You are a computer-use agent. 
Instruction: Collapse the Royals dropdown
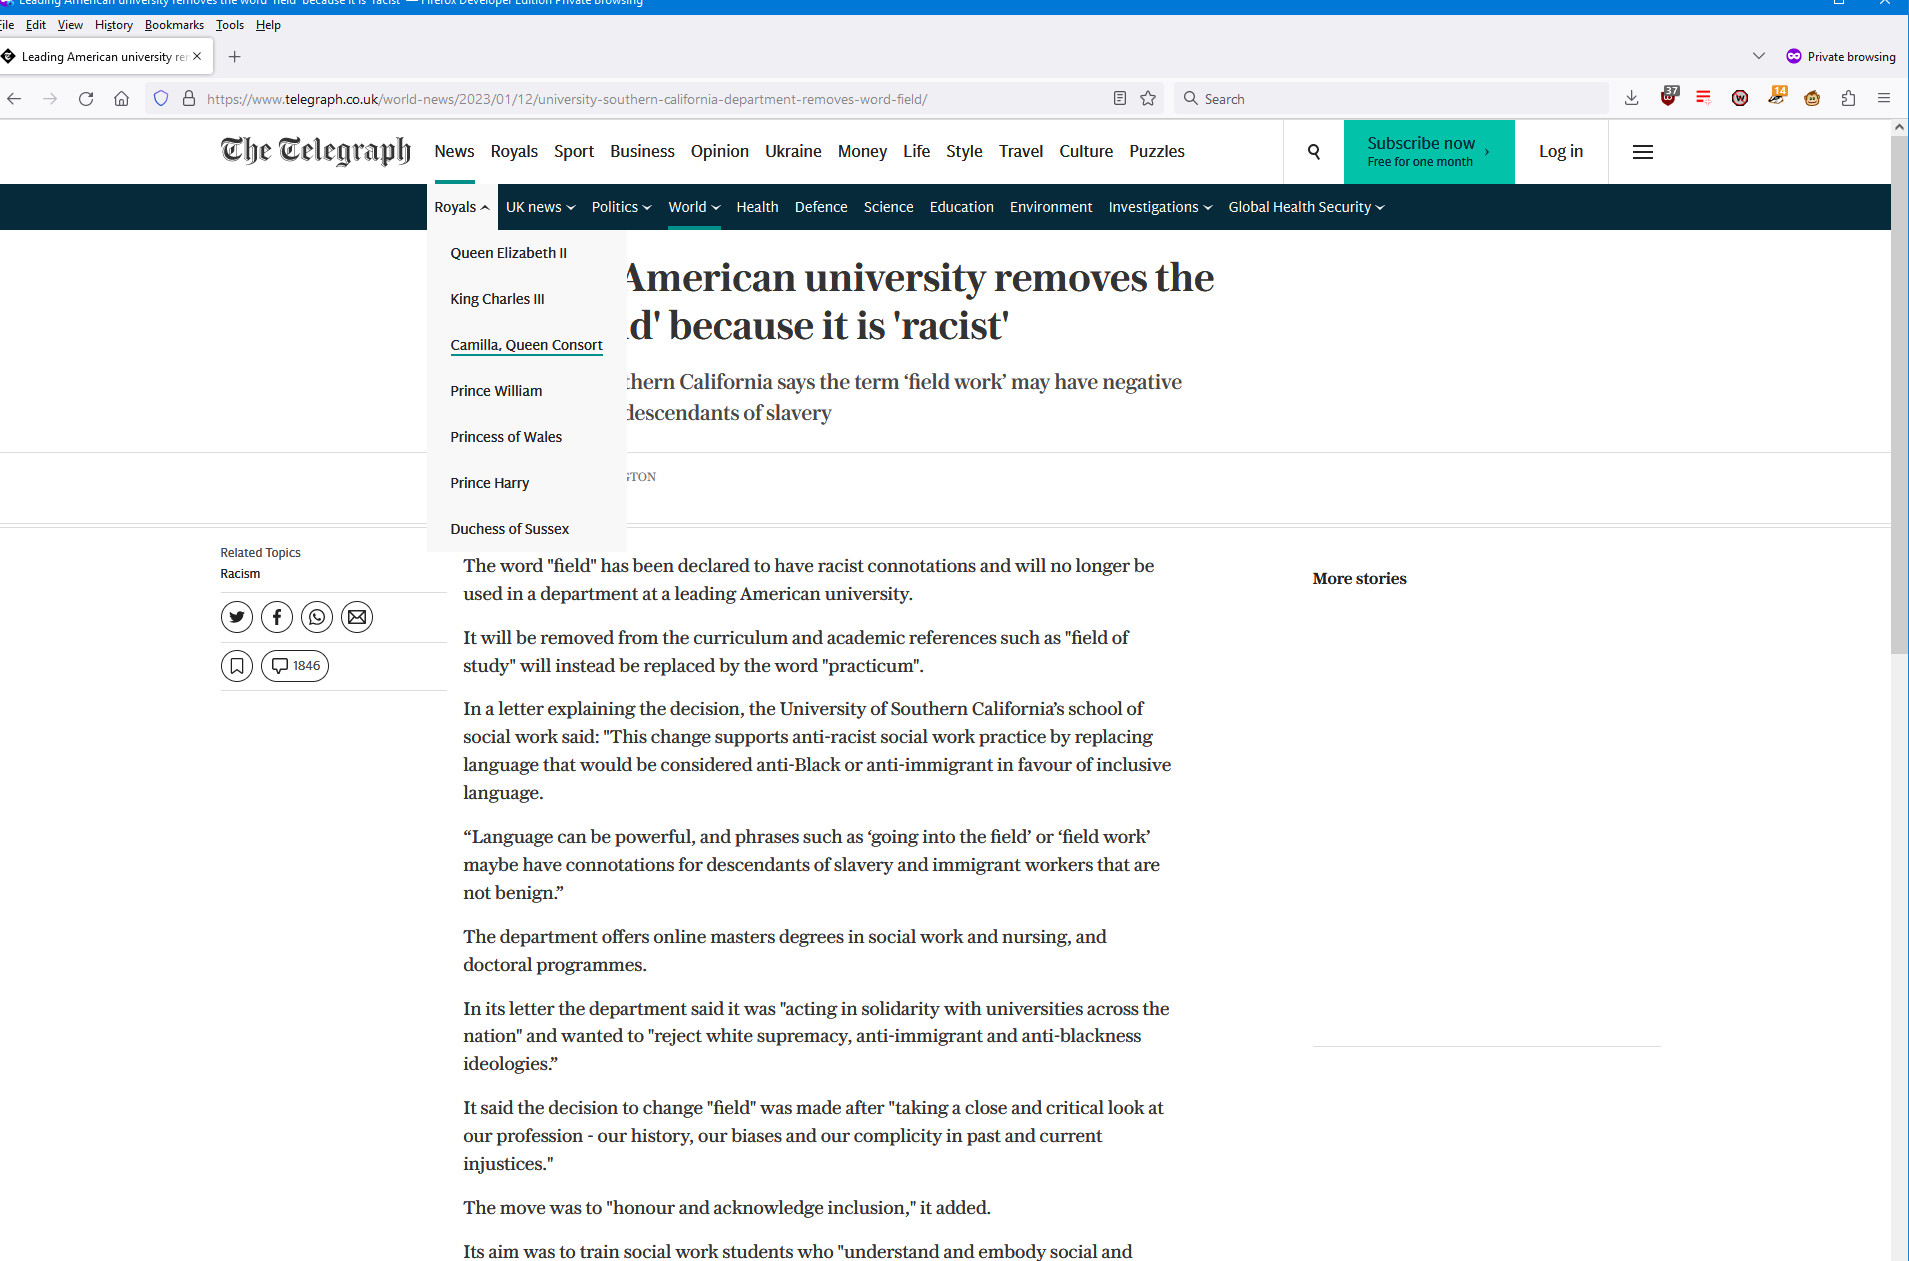[x=462, y=207]
